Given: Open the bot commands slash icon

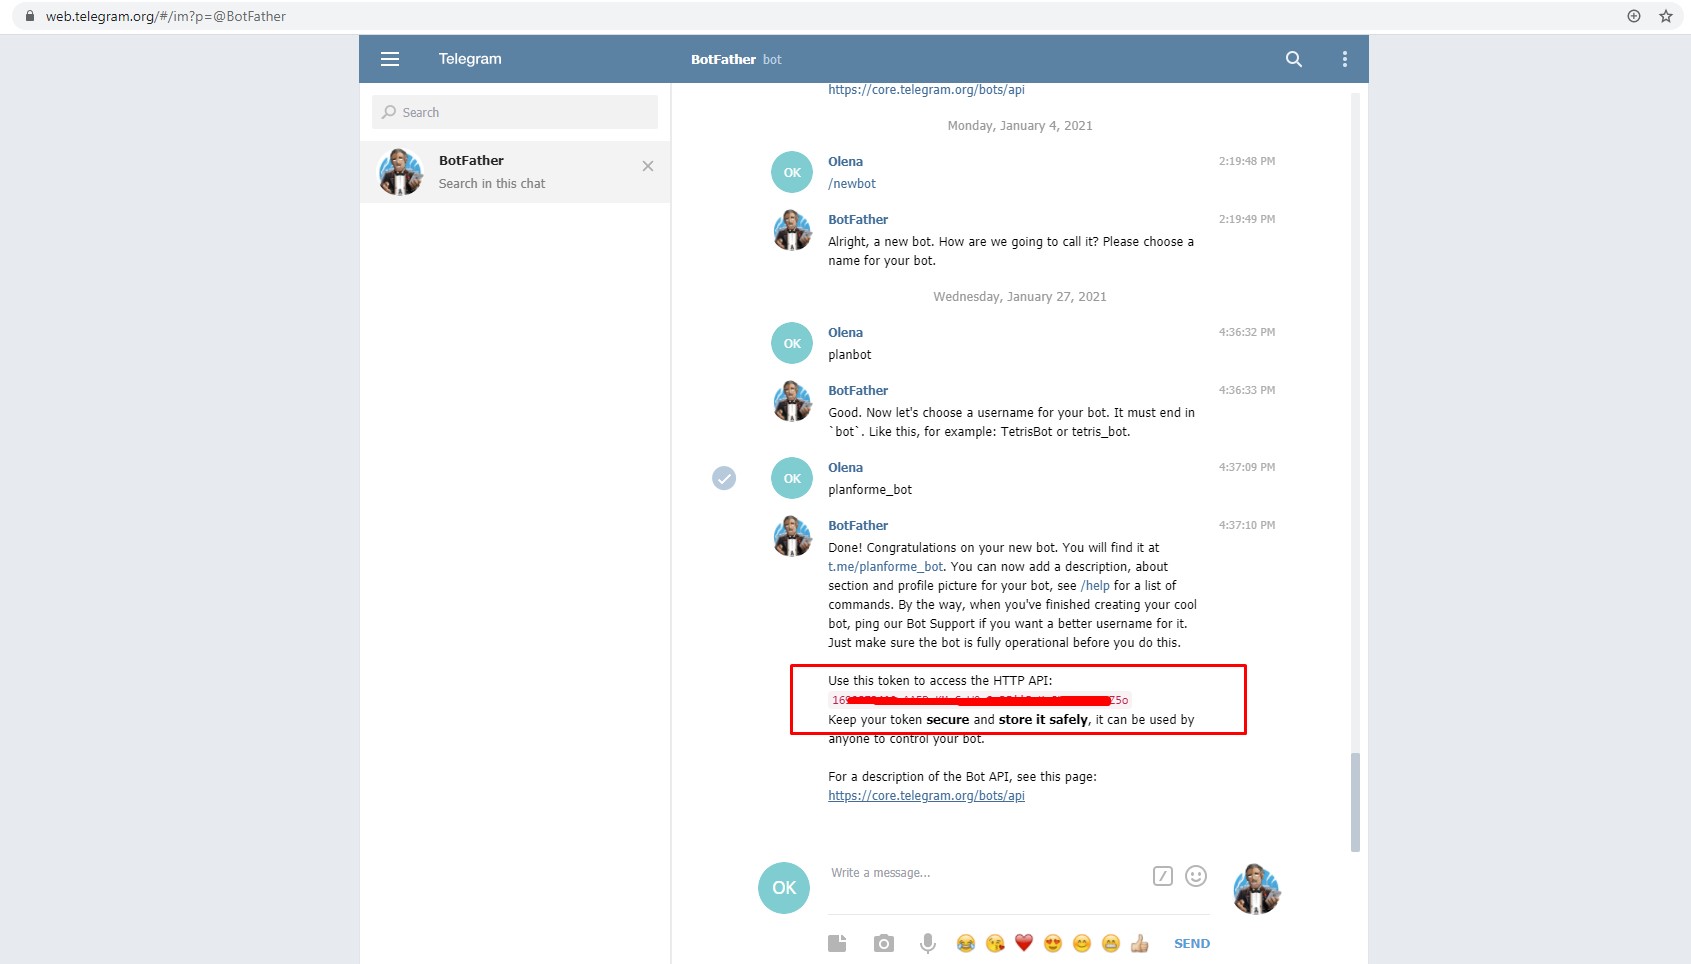Looking at the screenshot, I should [1162, 876].
